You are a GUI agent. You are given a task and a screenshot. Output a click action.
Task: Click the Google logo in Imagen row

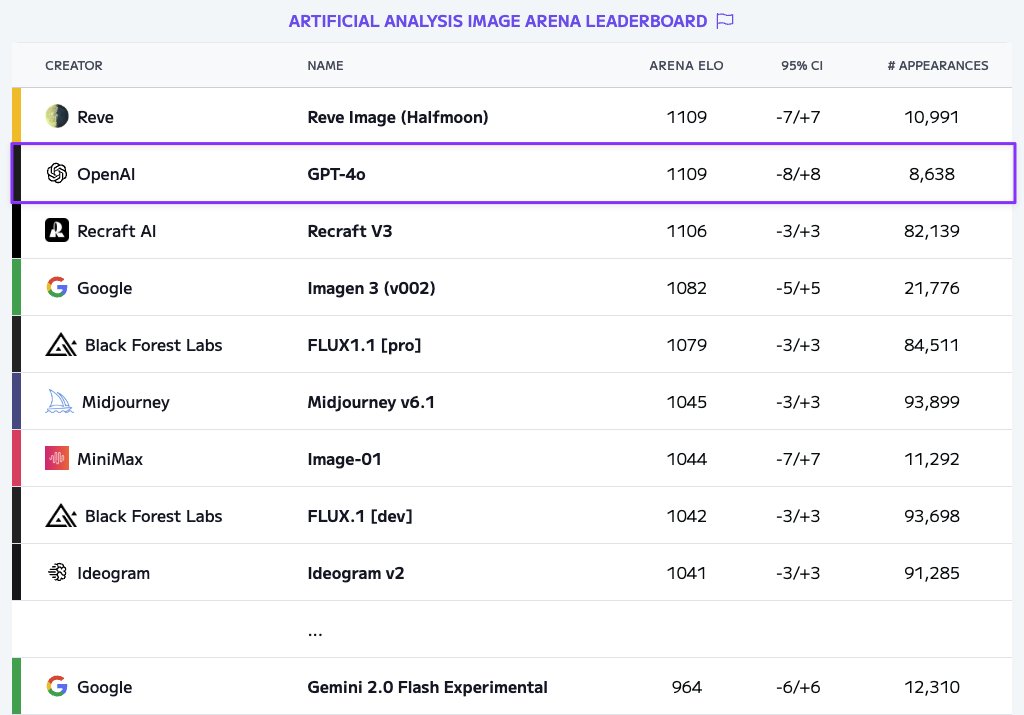tap(57, 287)
